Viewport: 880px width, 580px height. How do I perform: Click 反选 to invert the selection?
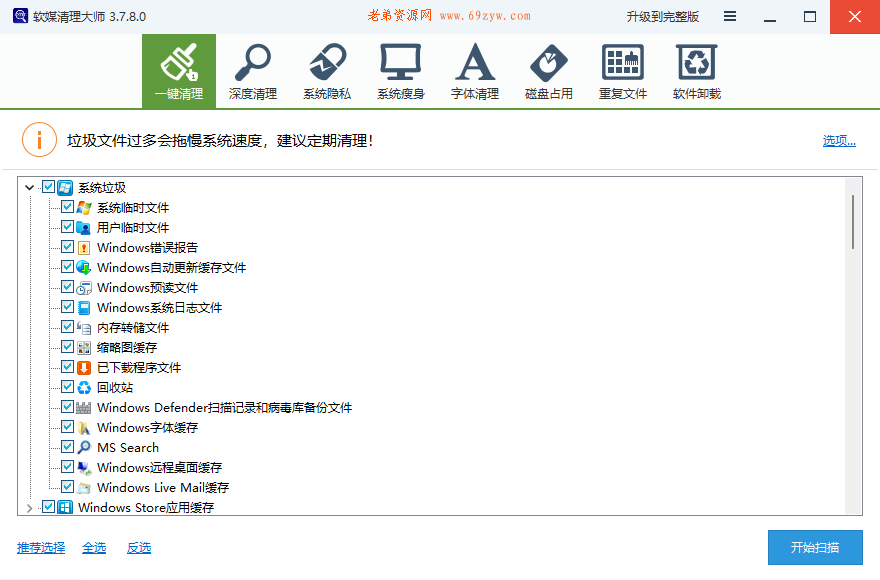(x=138, y=547)
